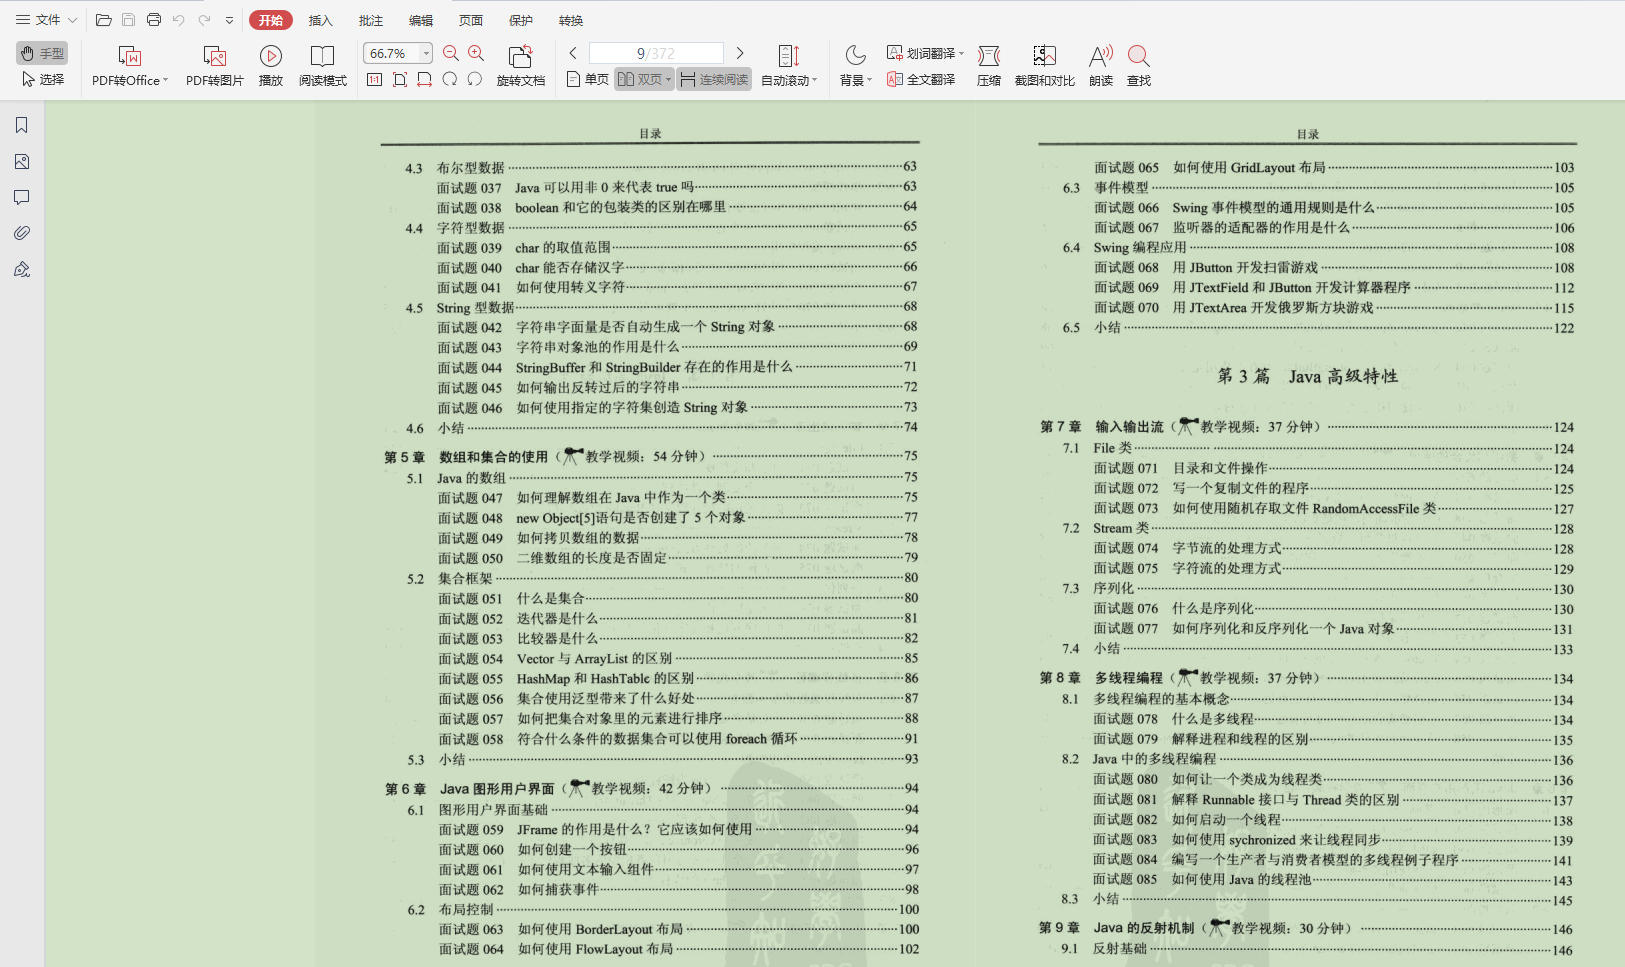Click the page number field 9/372
This screenshot has width=1625, height=967.
click(656, 53)
